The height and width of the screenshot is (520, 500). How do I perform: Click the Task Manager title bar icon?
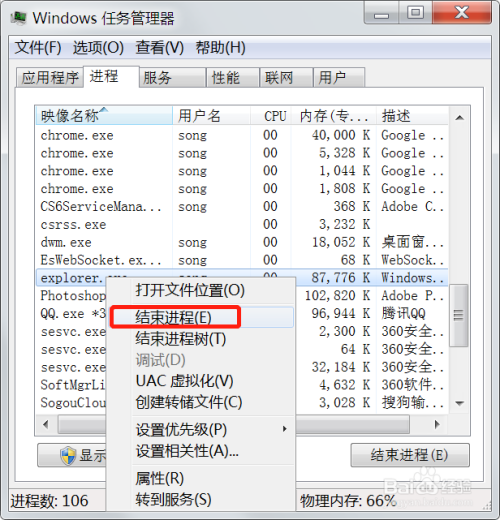[x=18, y=17]
